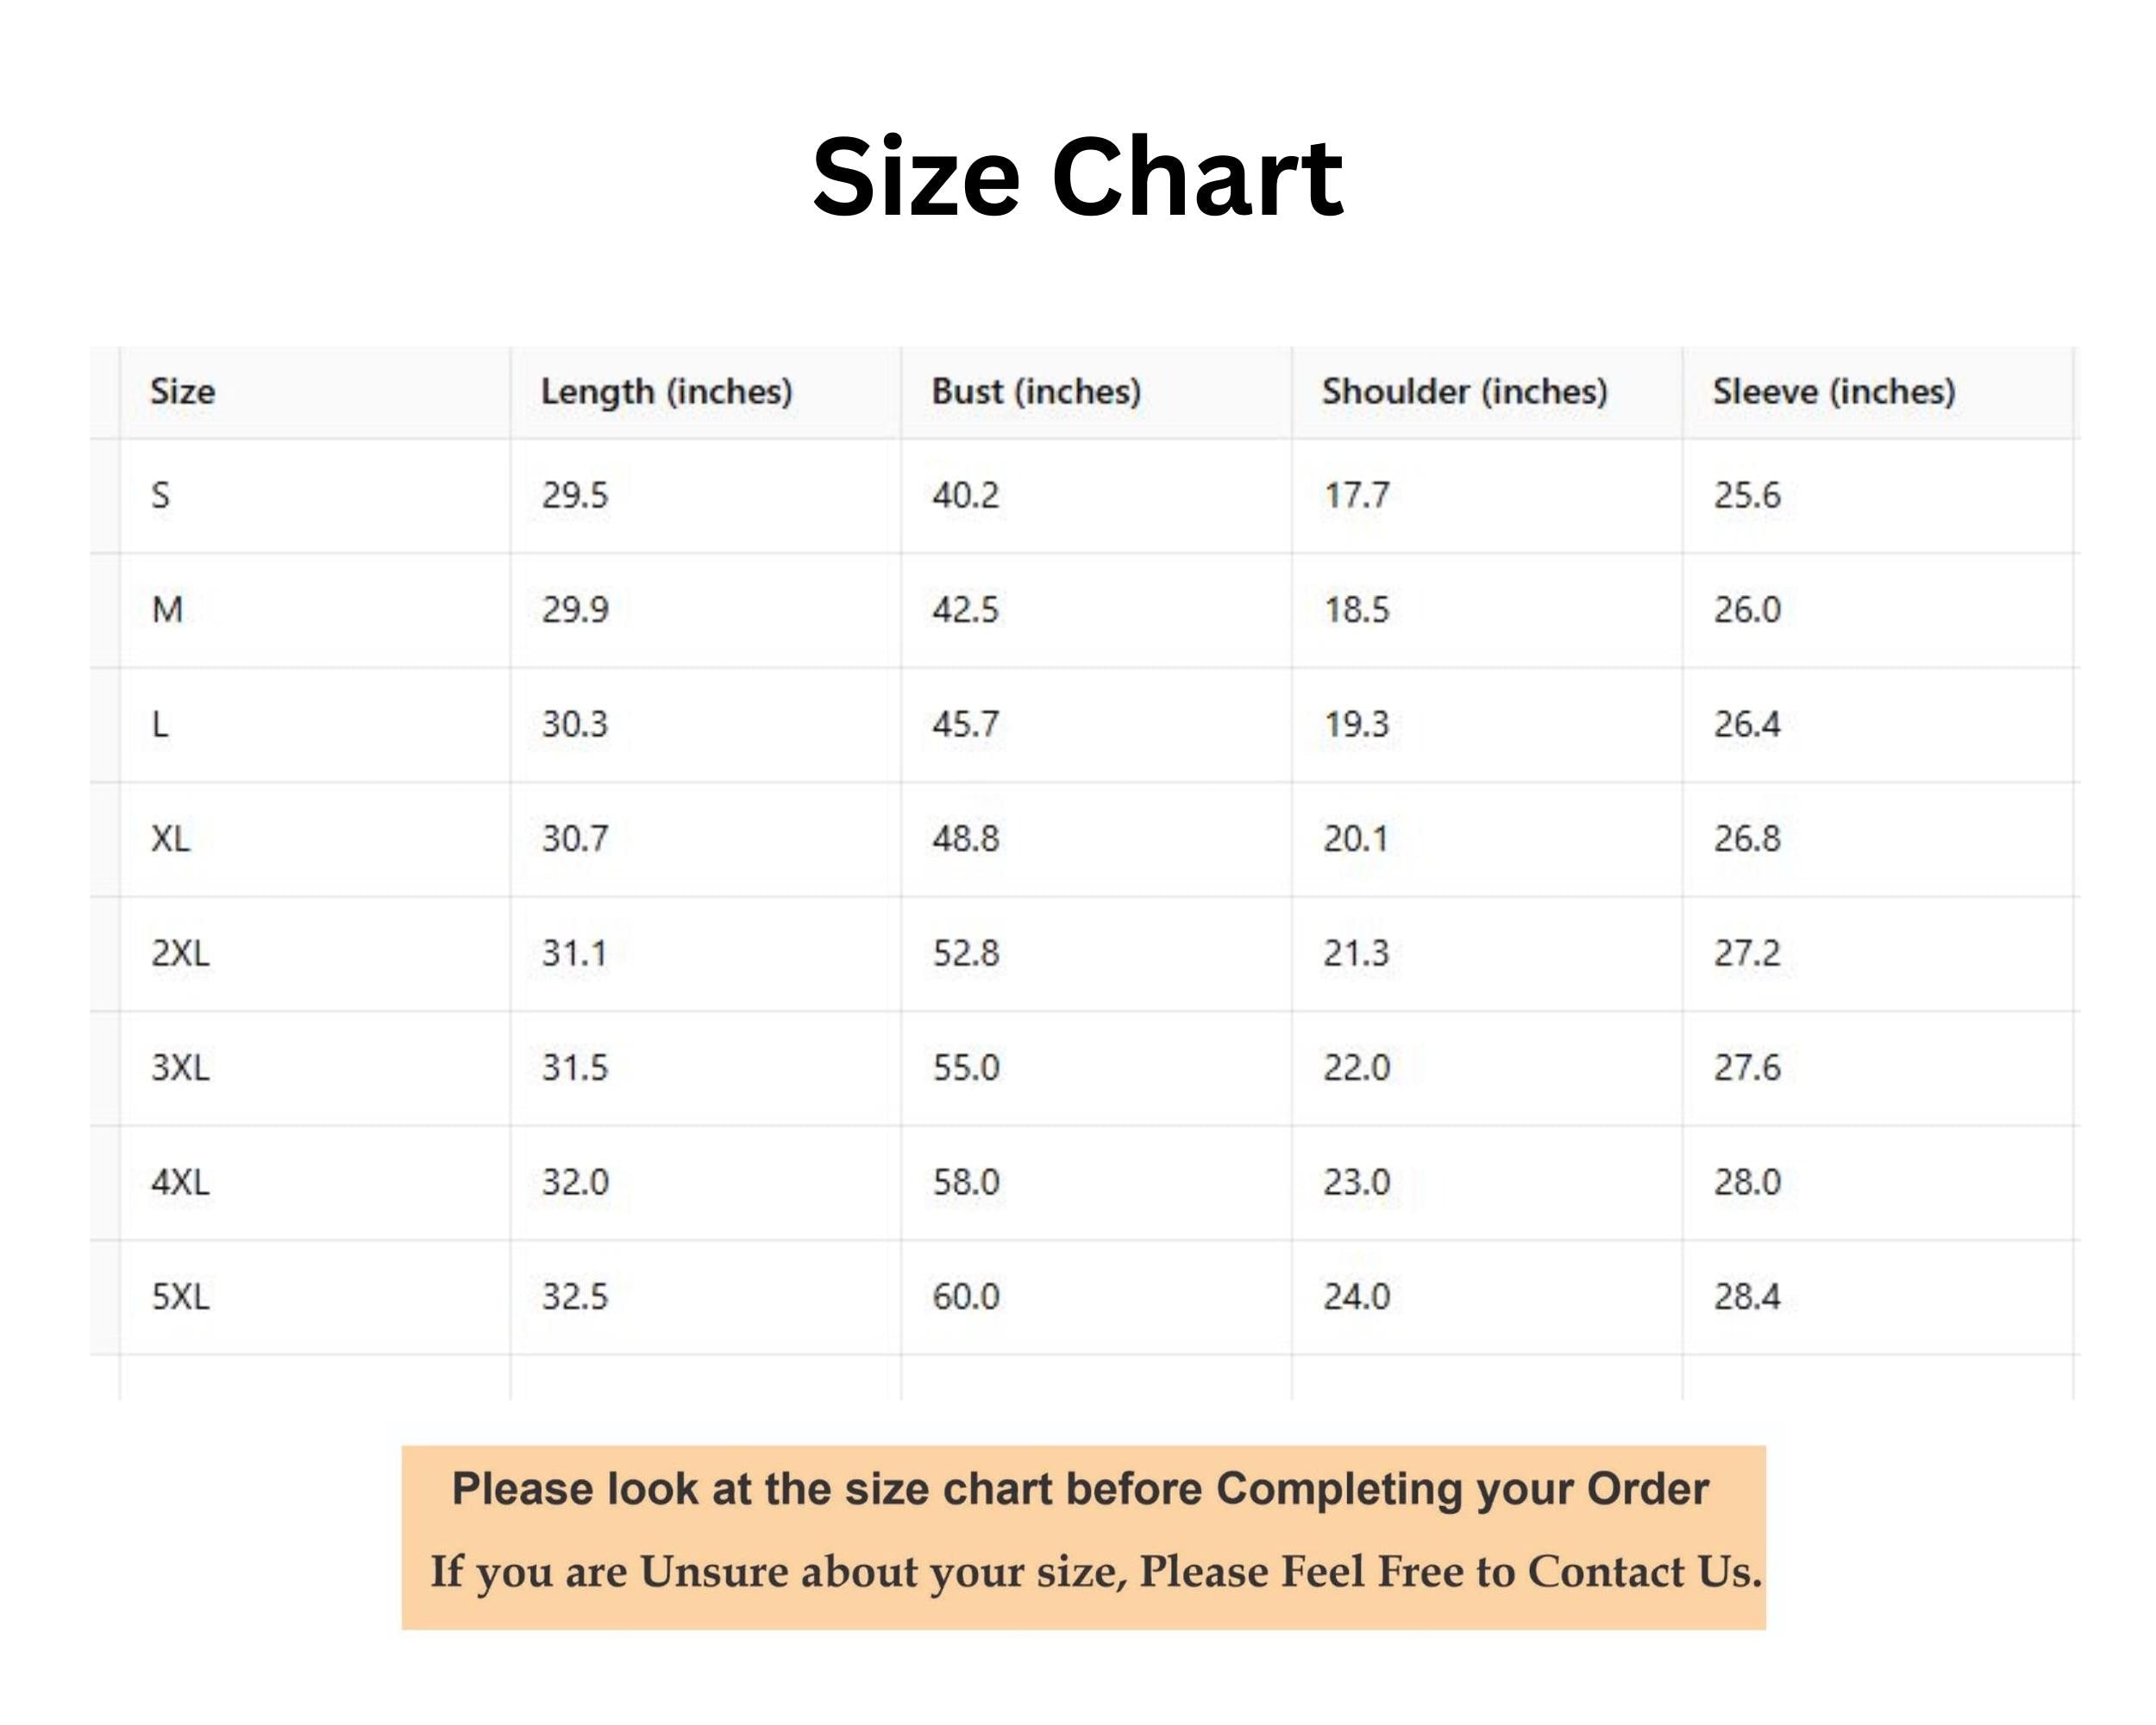The width and height of the screenshot is (2156, 1725).
Task: Click the Shoulder (inches) column header
Action: pyautogui.click(x=1464, y=391)
